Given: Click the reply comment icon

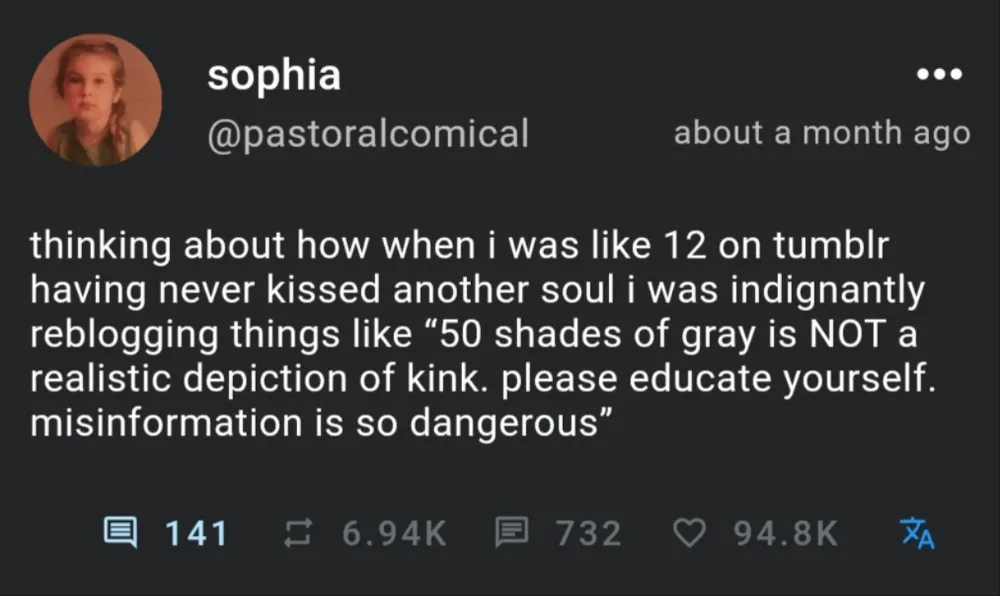Looking at the screenshot, I should click(122, 532).
